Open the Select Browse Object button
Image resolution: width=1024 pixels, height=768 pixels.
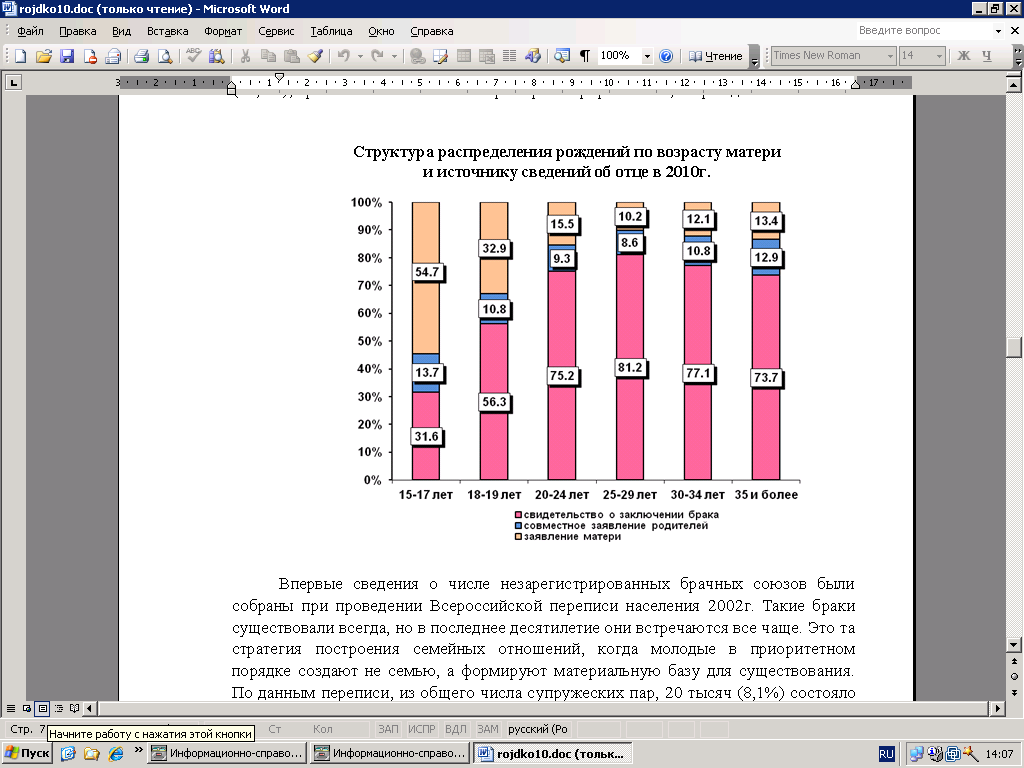coord(1014,677)
